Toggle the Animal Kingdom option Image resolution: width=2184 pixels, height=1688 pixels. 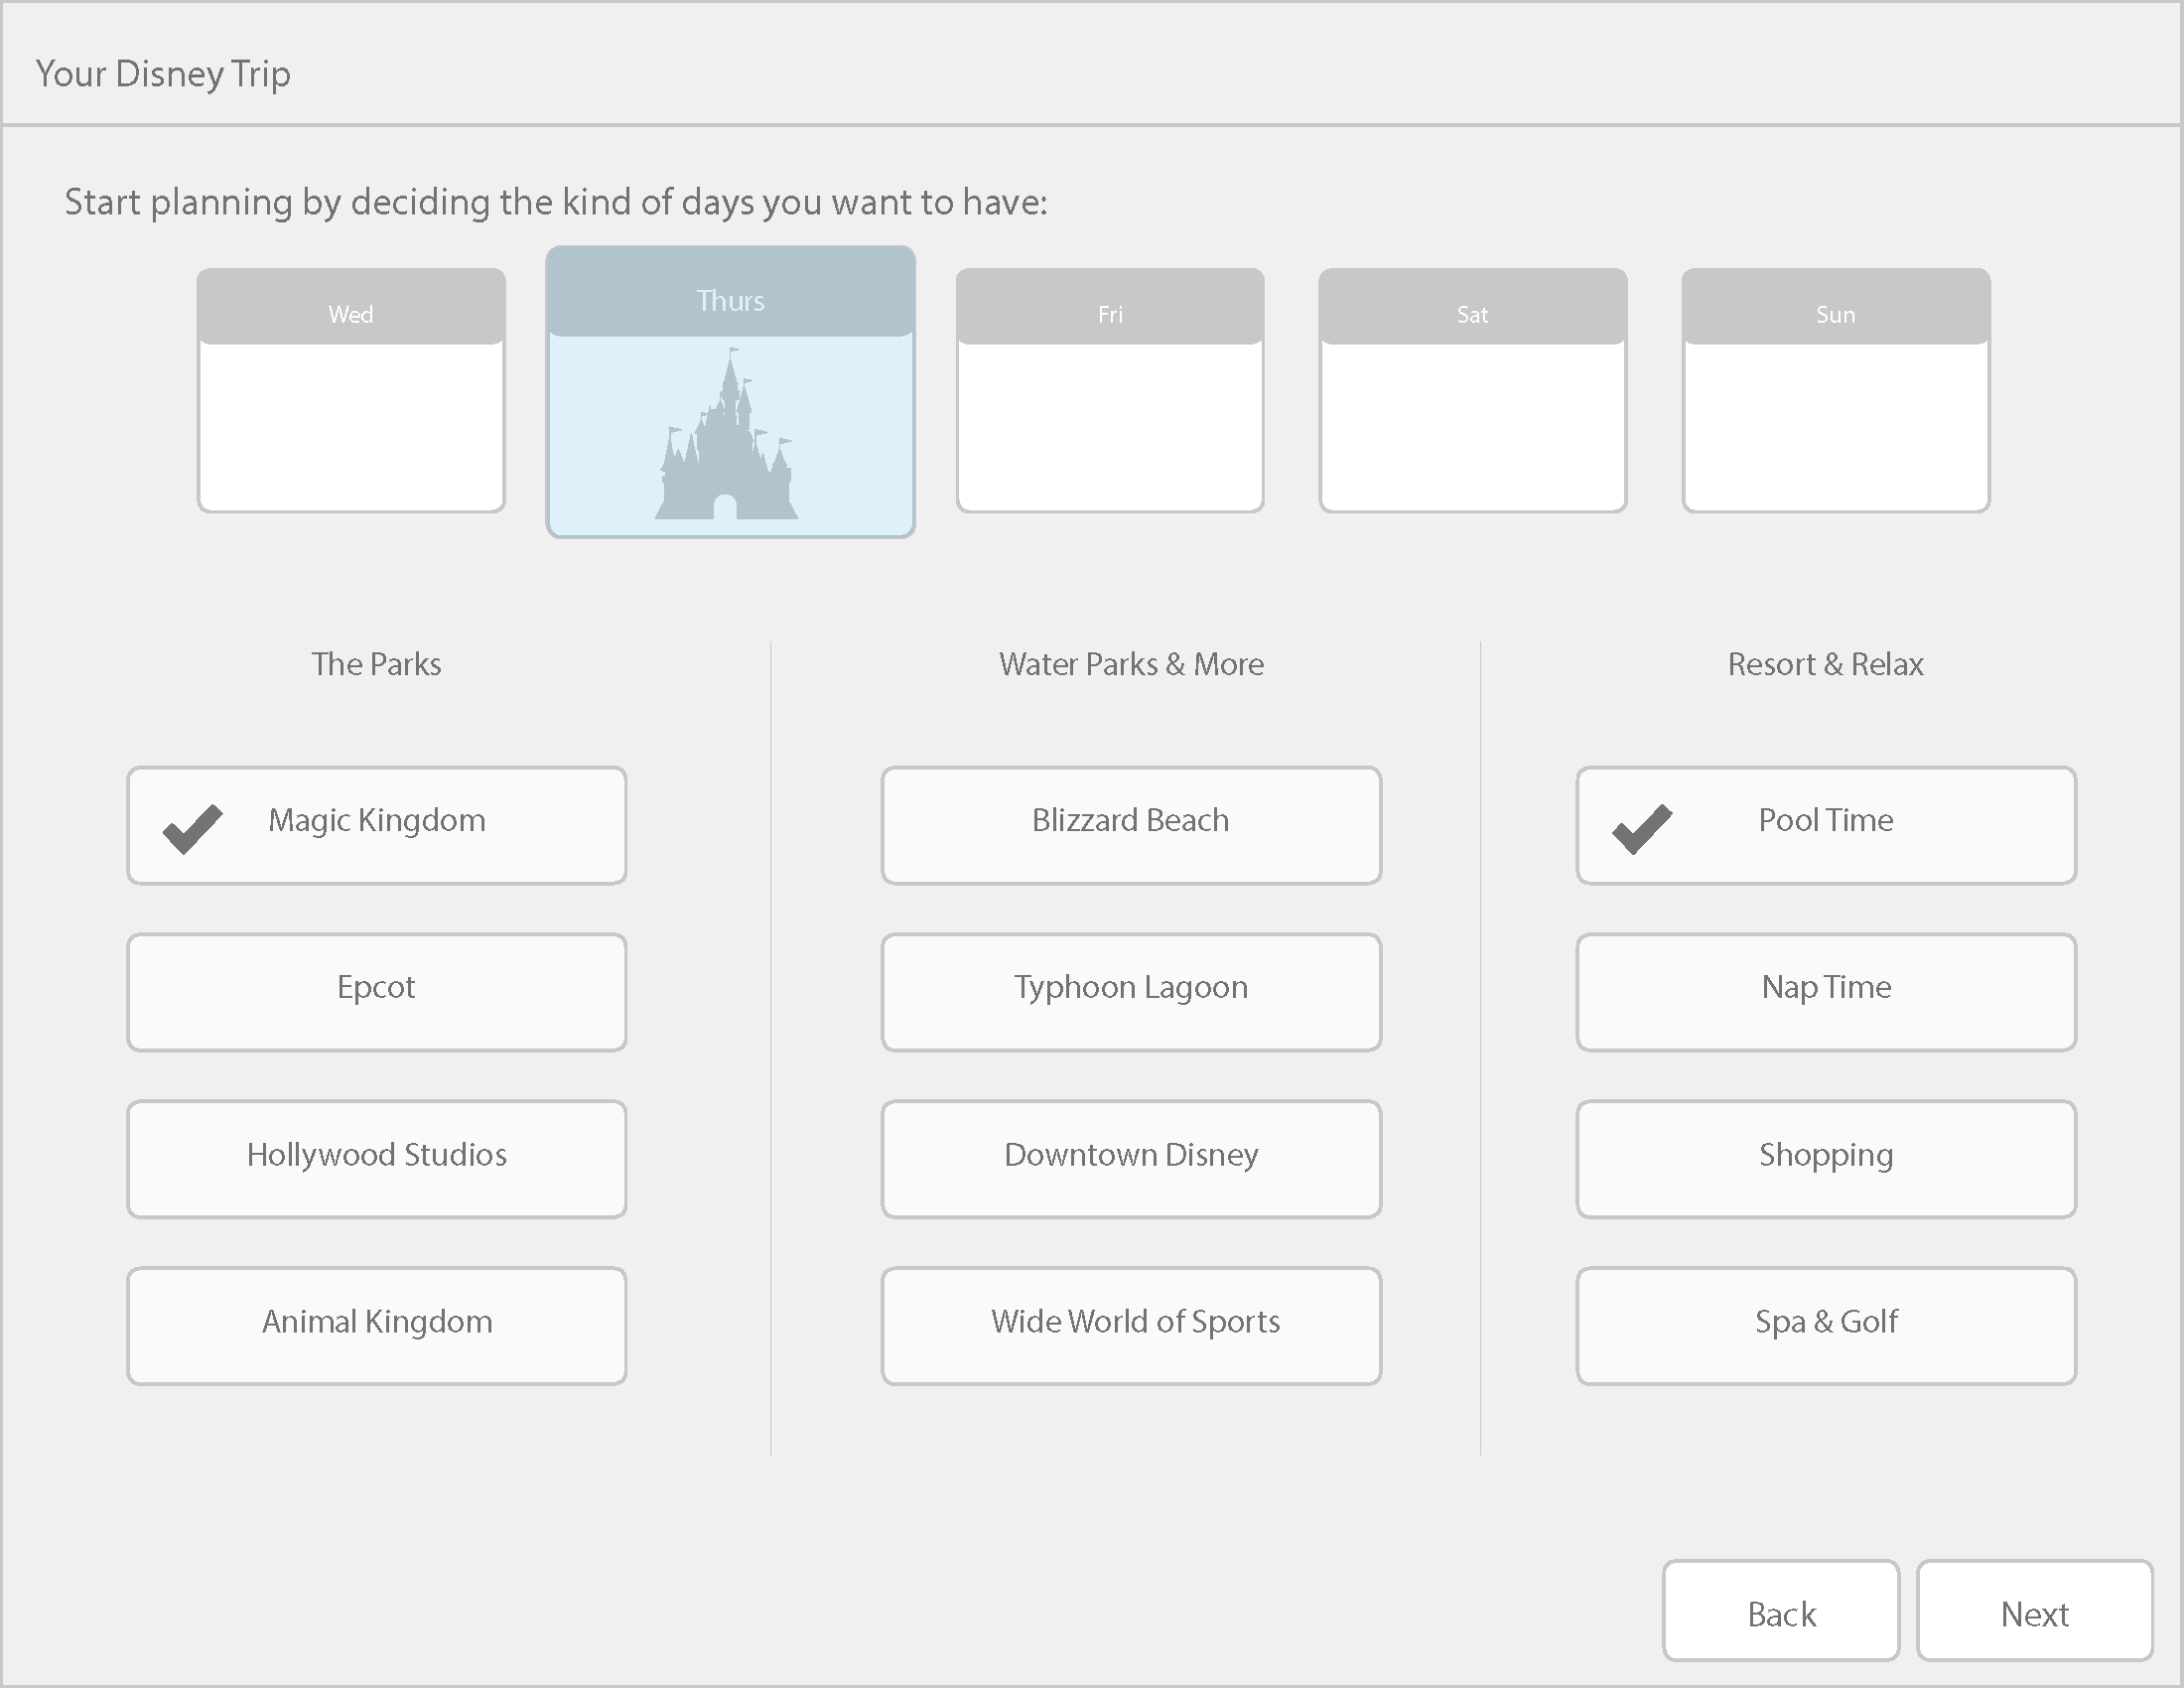click(377, 1326)
